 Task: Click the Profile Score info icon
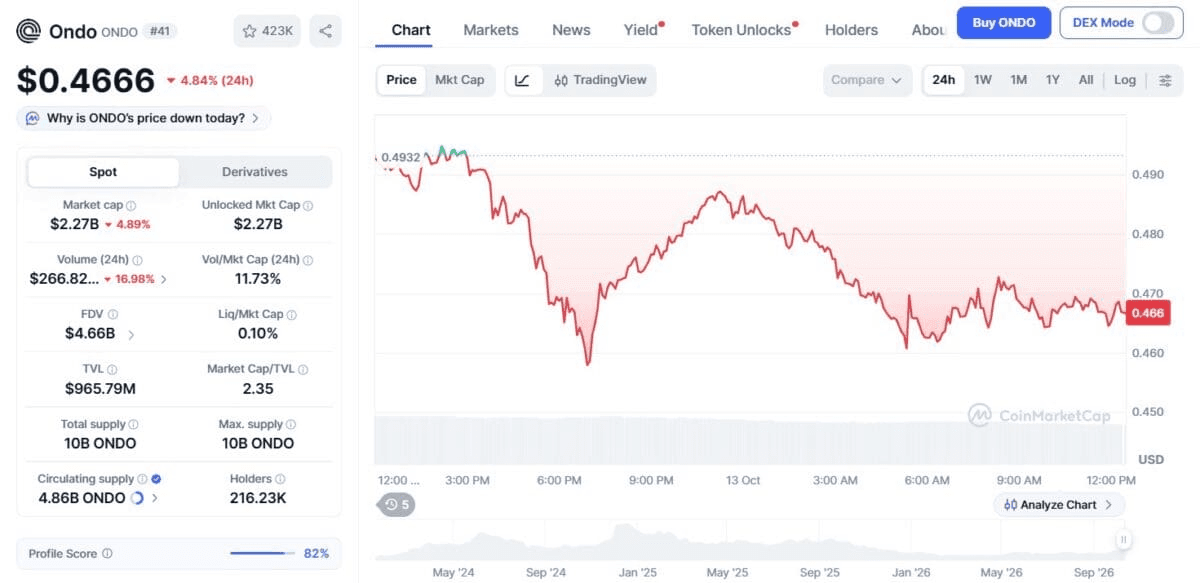(107, 553)
